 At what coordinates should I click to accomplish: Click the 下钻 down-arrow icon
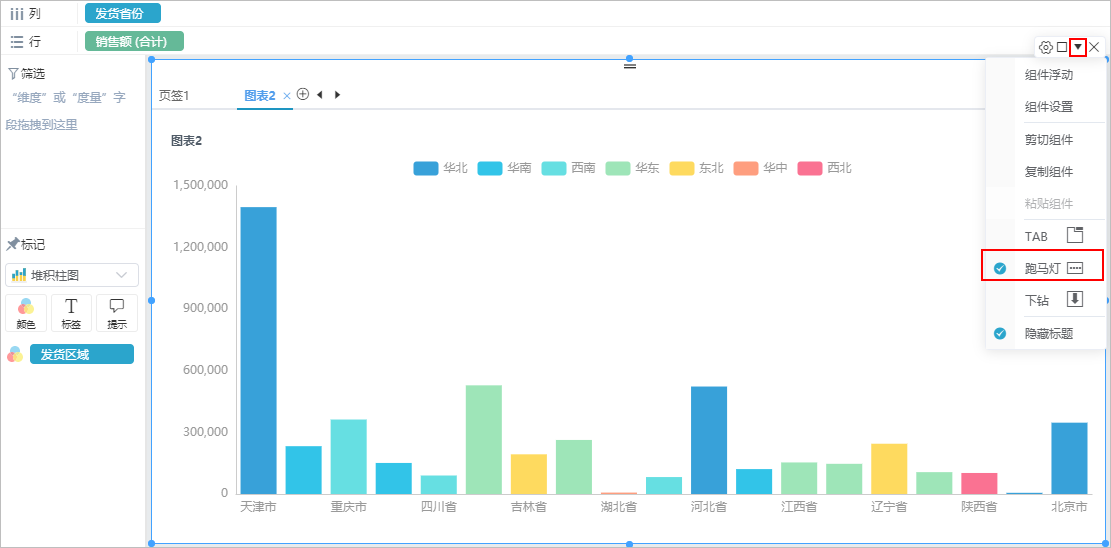tap(1076, 299)
